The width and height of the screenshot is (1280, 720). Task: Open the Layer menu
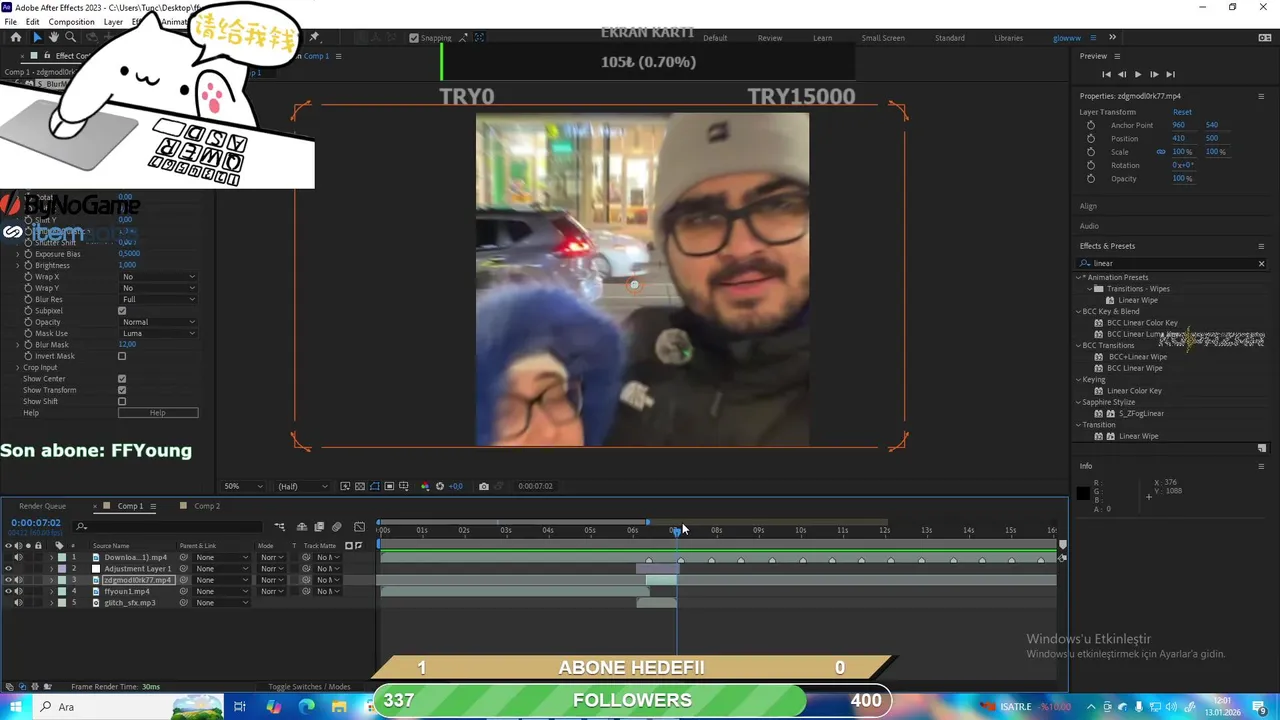[113, 22]
